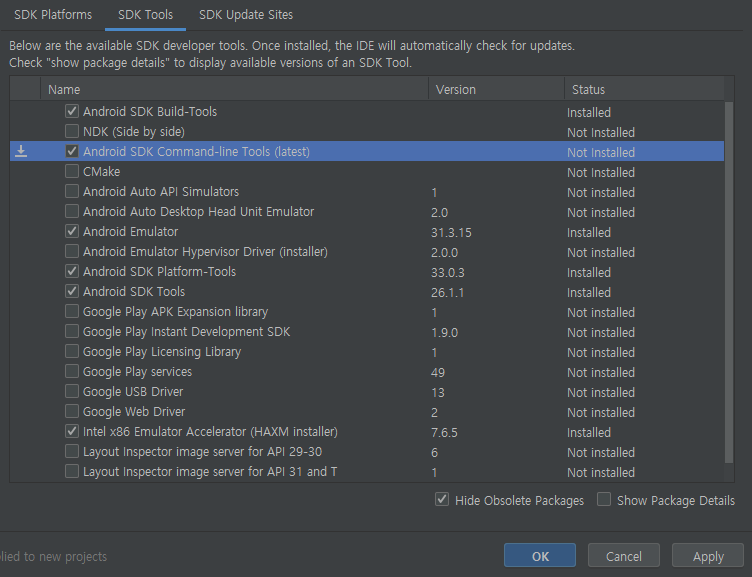
Task: Click Hypervisor Driver version 2.0.0 cell
Action: coord(444,252)
